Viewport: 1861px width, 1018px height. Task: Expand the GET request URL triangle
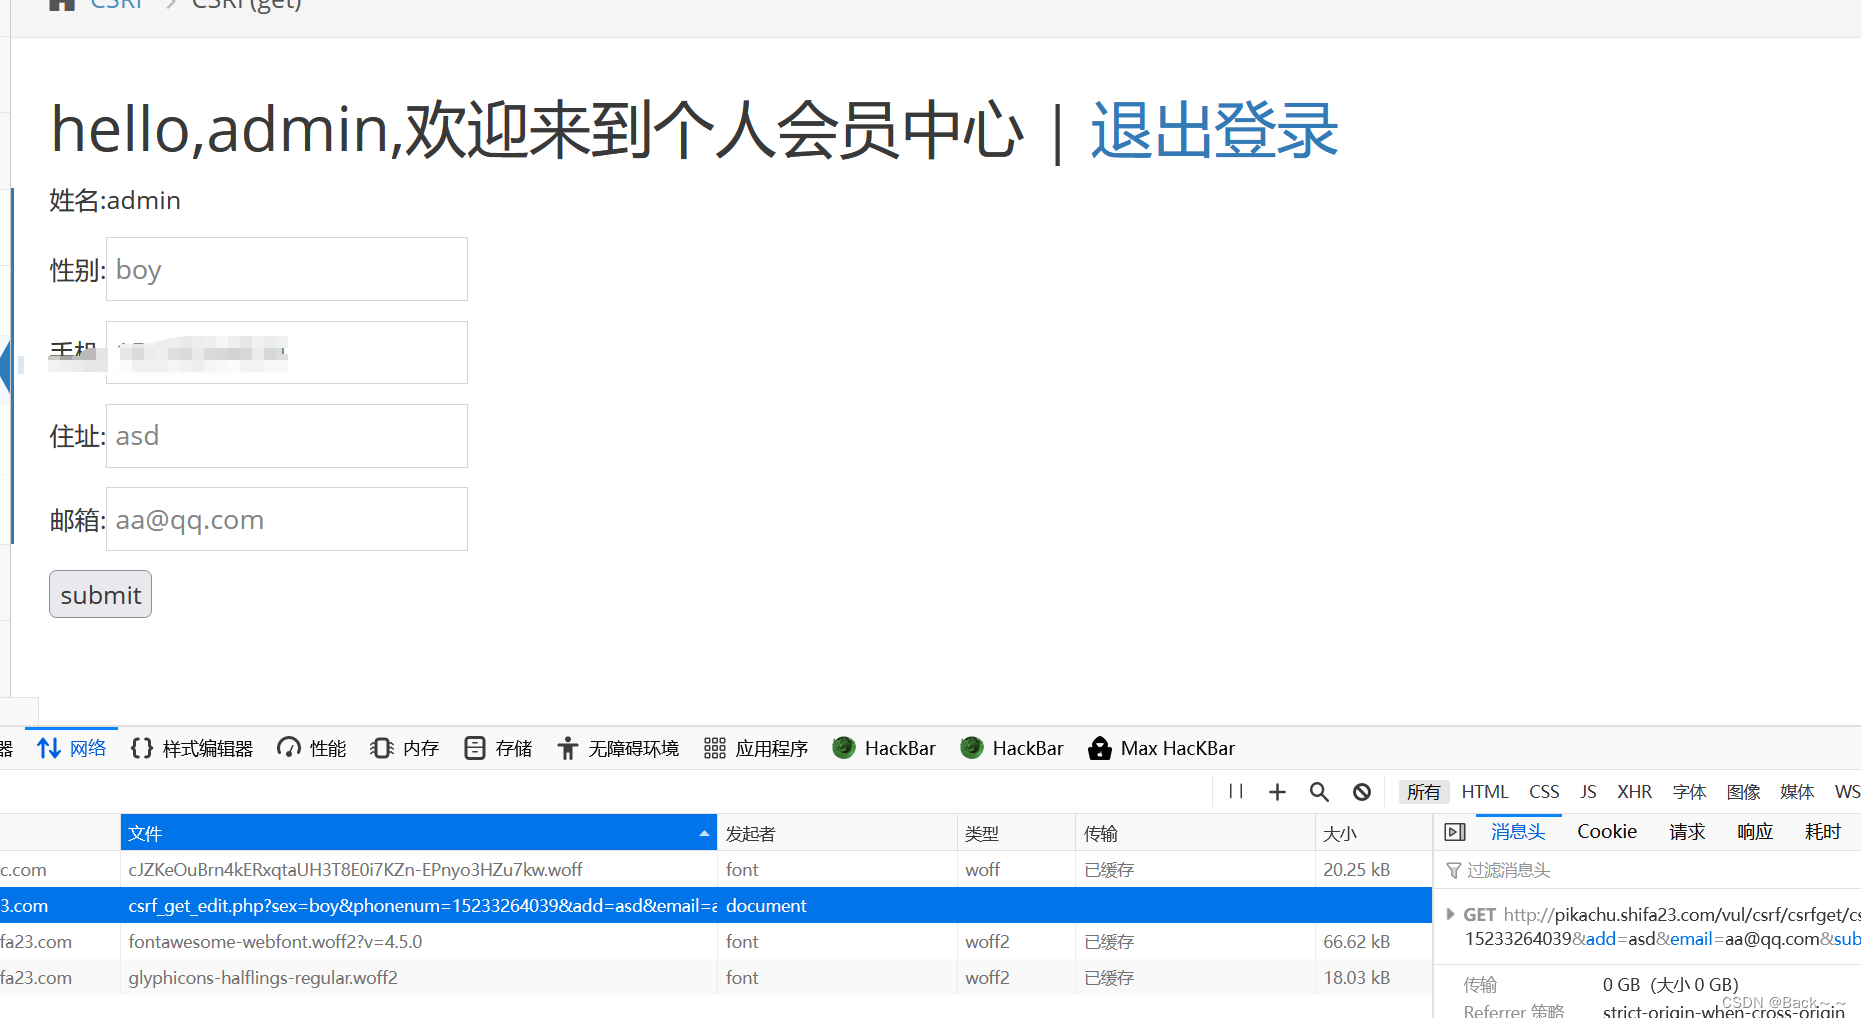point(1450,914)
